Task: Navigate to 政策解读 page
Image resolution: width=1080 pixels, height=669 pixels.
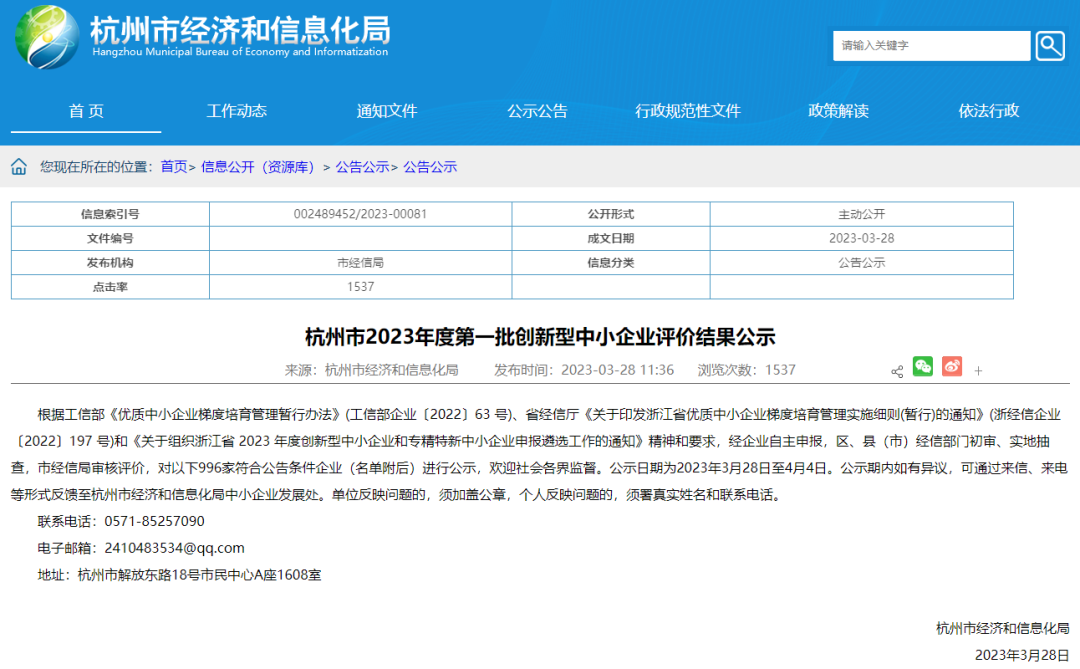Action: [x=838, y=111]
